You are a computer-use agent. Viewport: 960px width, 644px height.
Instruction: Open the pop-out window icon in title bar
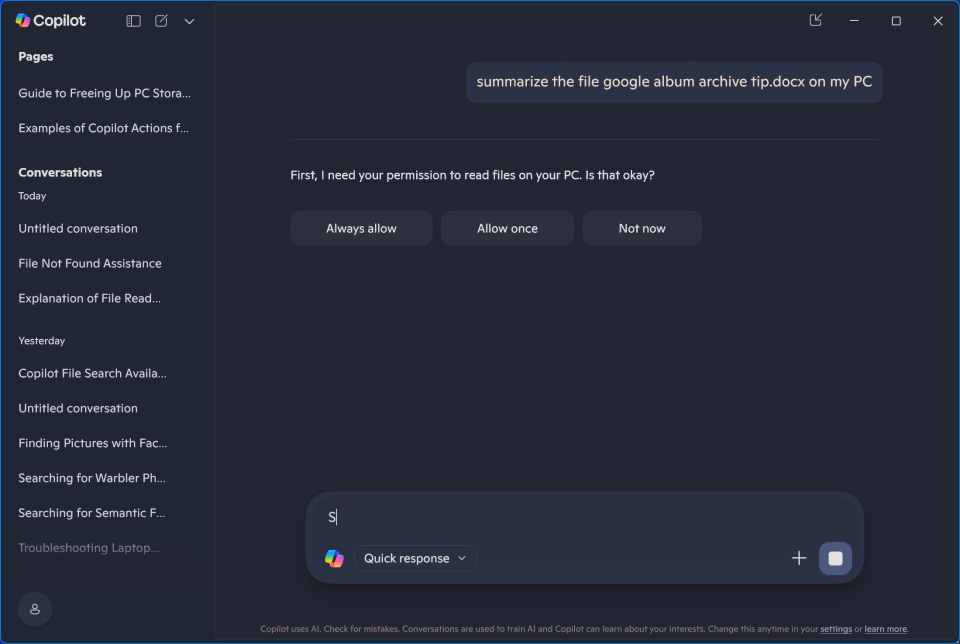[x=816, y=20]
